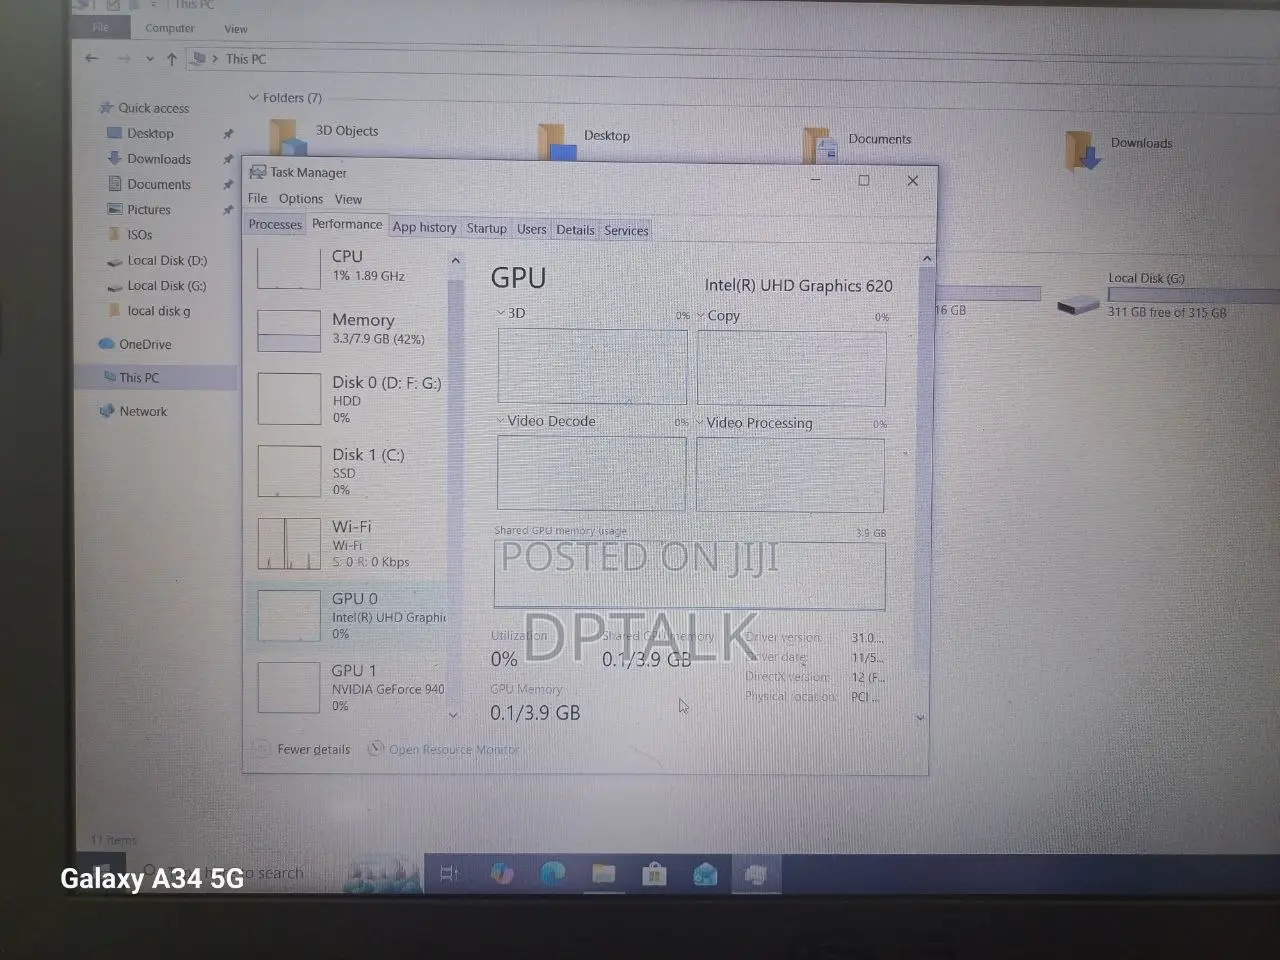
Task: Switch to the Users tab
Action: point(531,229)
